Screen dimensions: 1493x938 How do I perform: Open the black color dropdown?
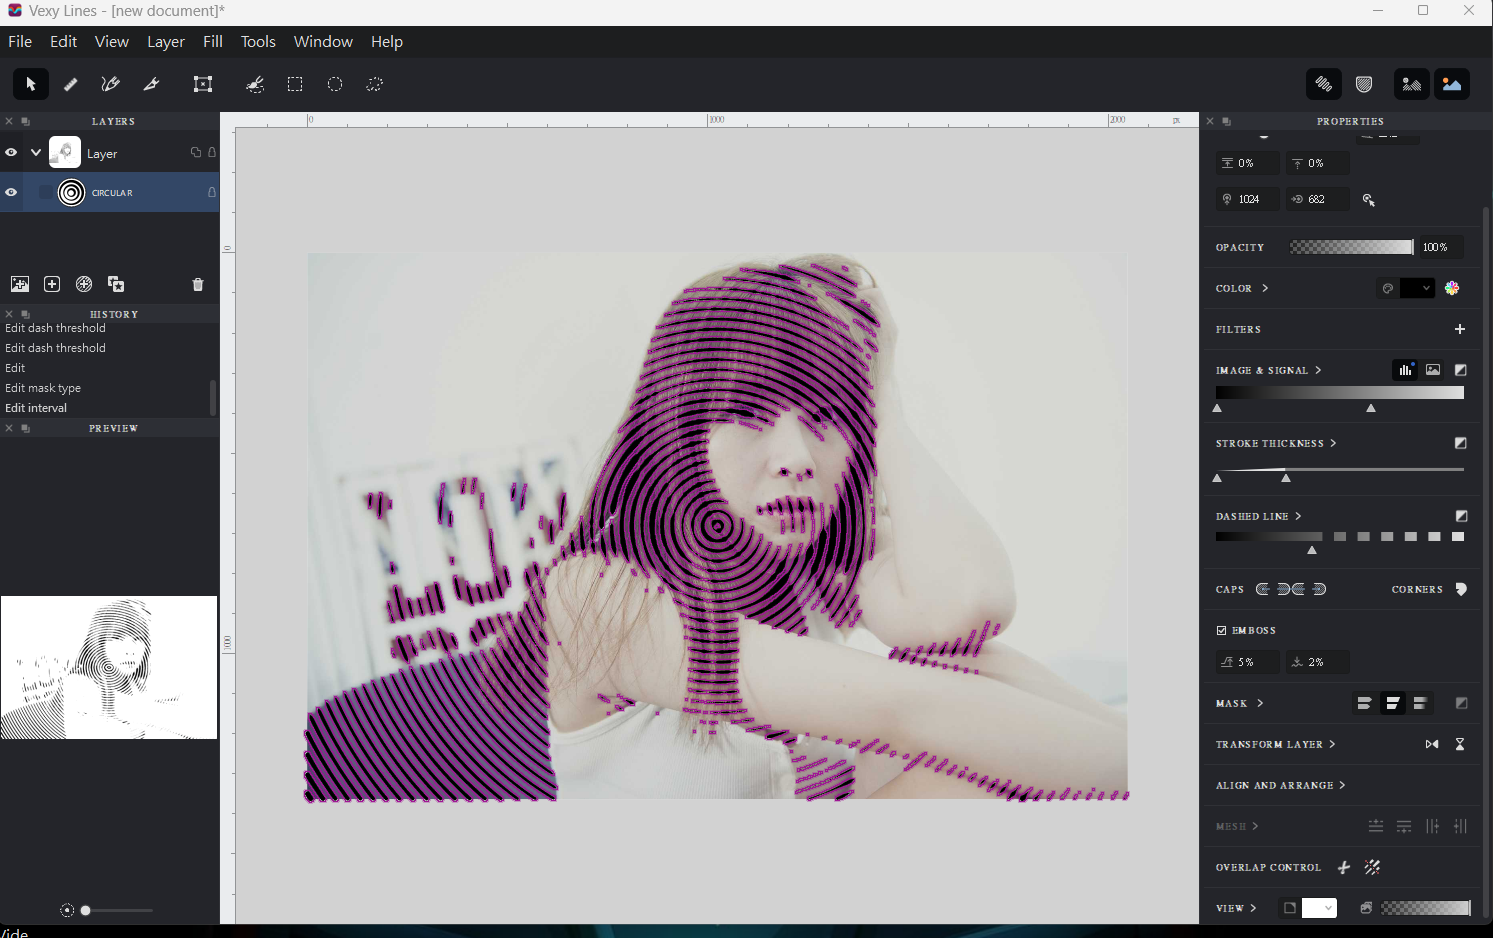click(1417, 288)
